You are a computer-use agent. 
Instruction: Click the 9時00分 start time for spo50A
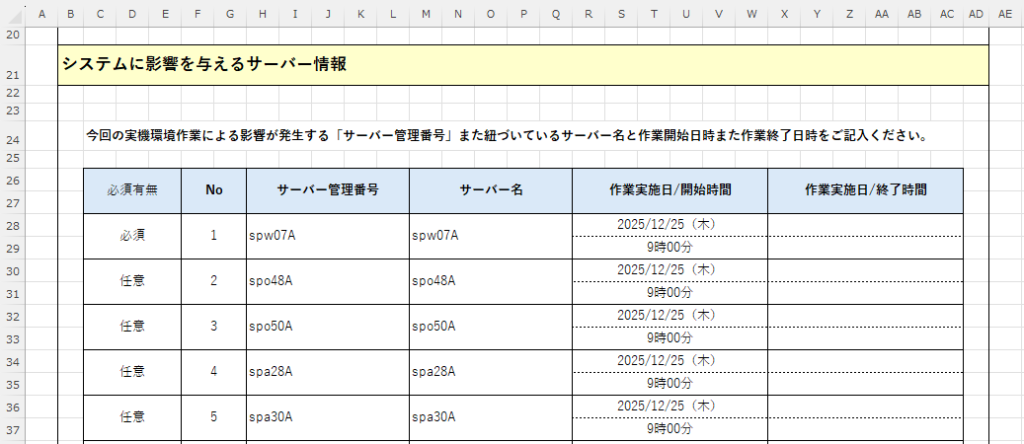669,338
